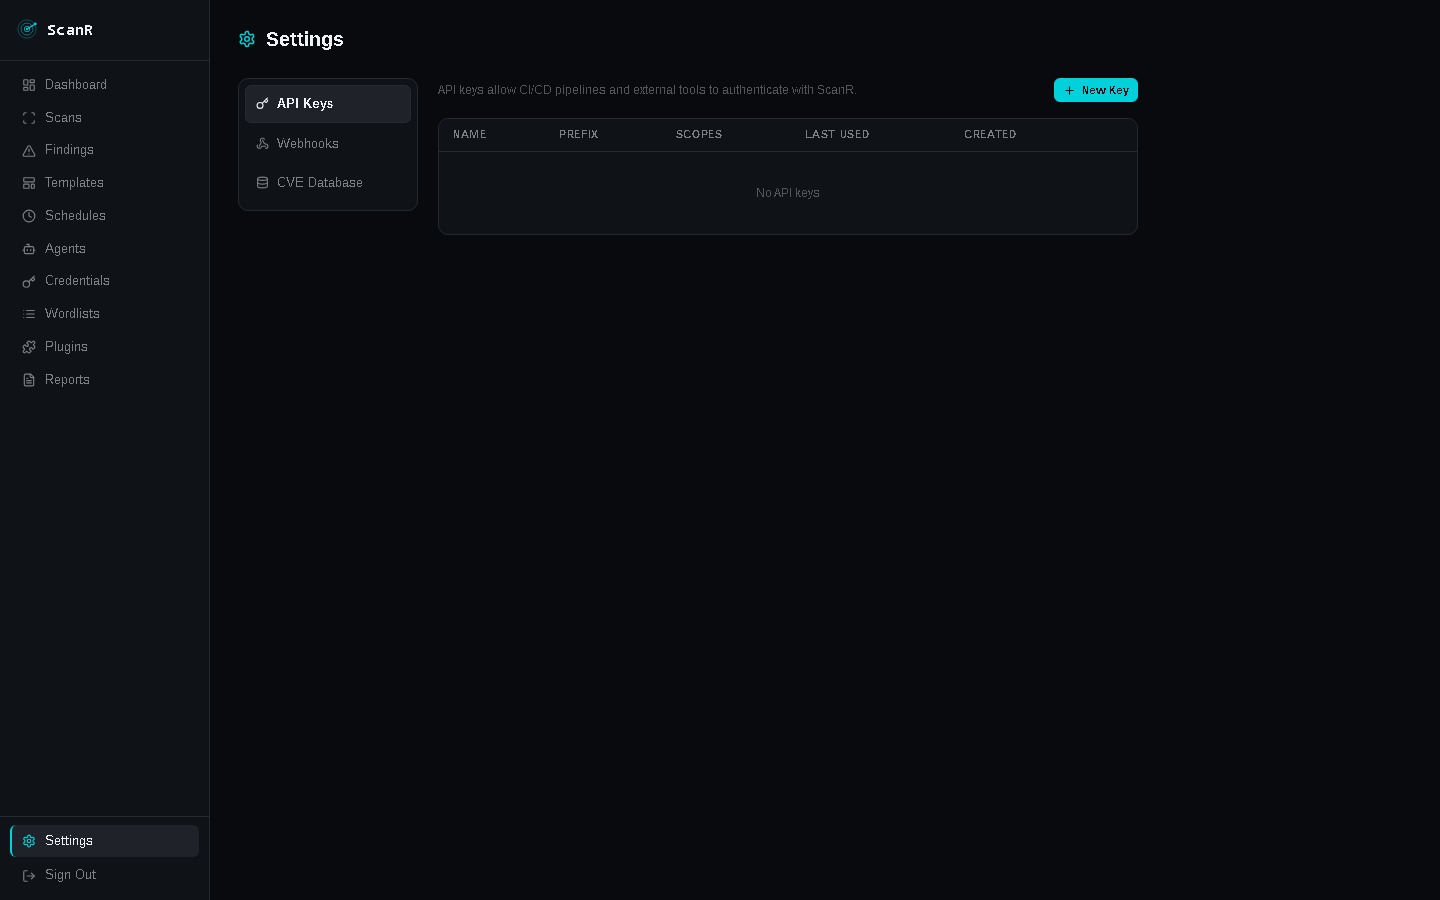1440x900 pixels.
Task: Click the Settings gear icon in sidebar
Action: tap(29, 841)
